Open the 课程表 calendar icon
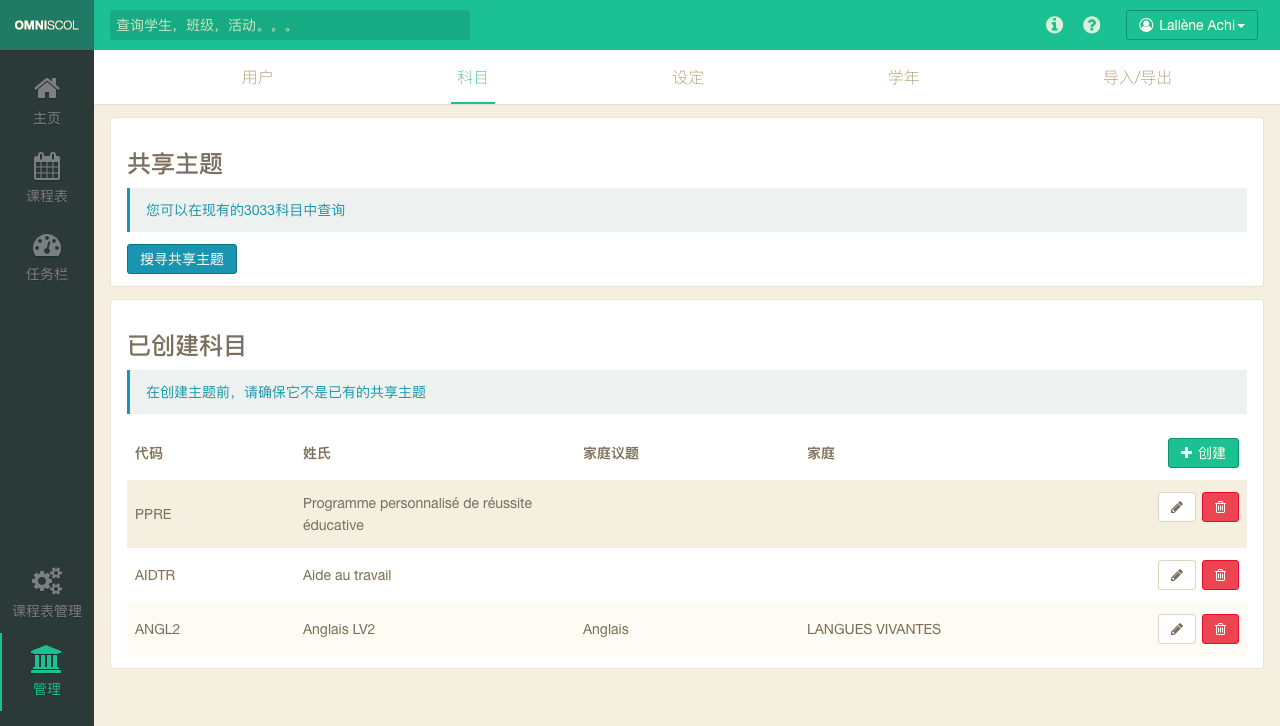This screenshot has width=1280, height=726. pyautogui.click(x=47, y=167)
